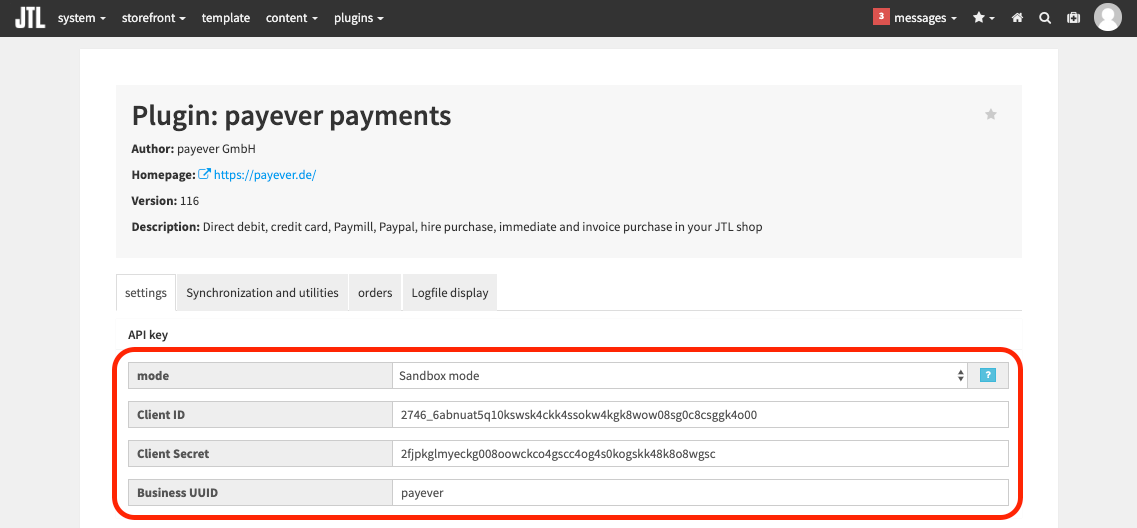Screen dimensions: 1137x528
Task: Click the Client ID input field
Action: pyautogui.click(x=700, y=415)
